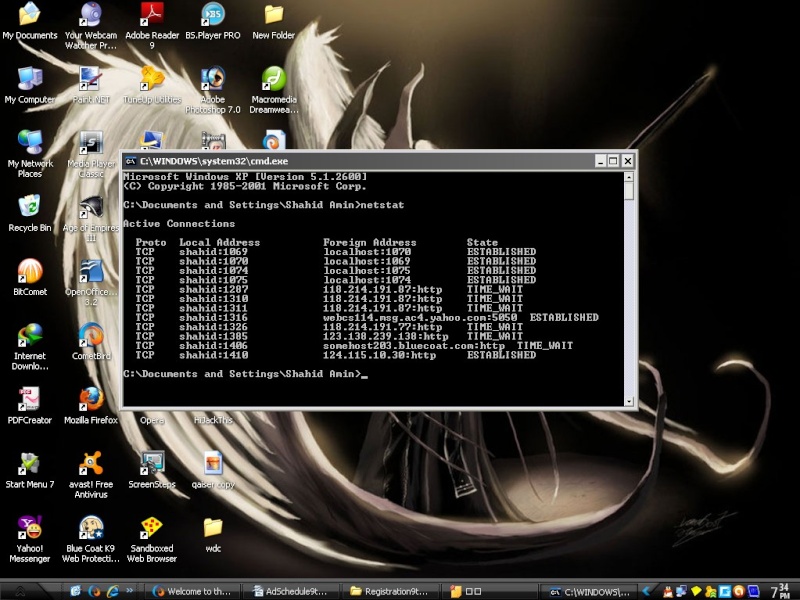
Task: Click the 'Local Address' column header text
Action: pyautogui.click(x=219, y=242)
